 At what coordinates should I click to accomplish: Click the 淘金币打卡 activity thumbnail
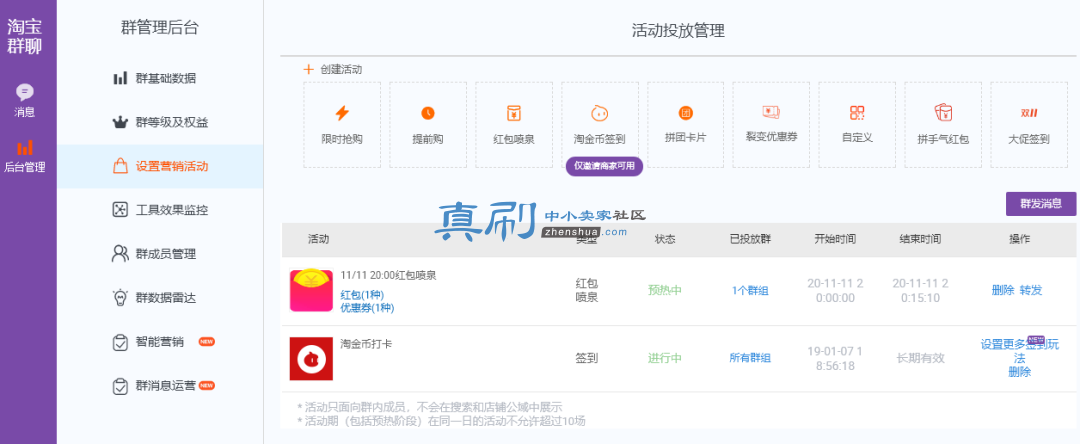(311, 359)
